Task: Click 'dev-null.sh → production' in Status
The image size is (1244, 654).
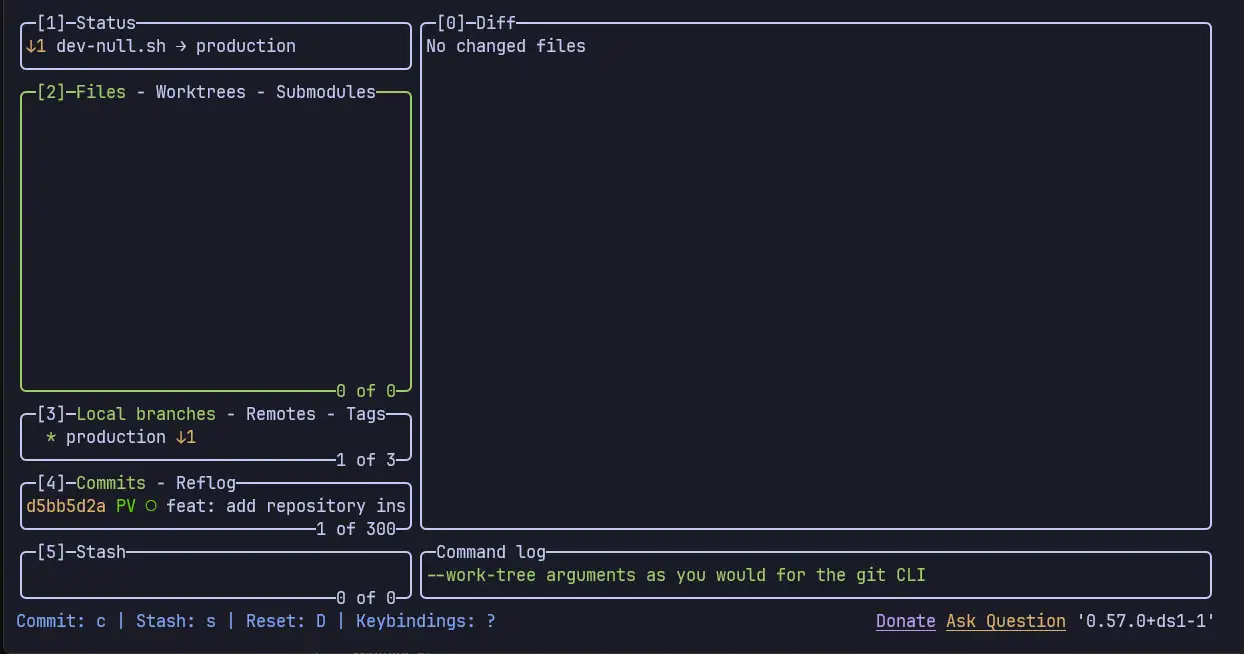Action: pos(176,46)
